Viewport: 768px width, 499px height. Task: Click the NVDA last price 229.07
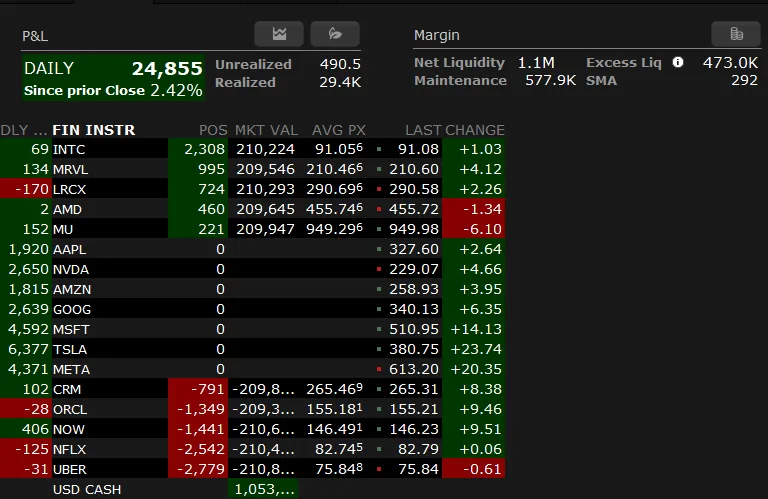point(414,269)
